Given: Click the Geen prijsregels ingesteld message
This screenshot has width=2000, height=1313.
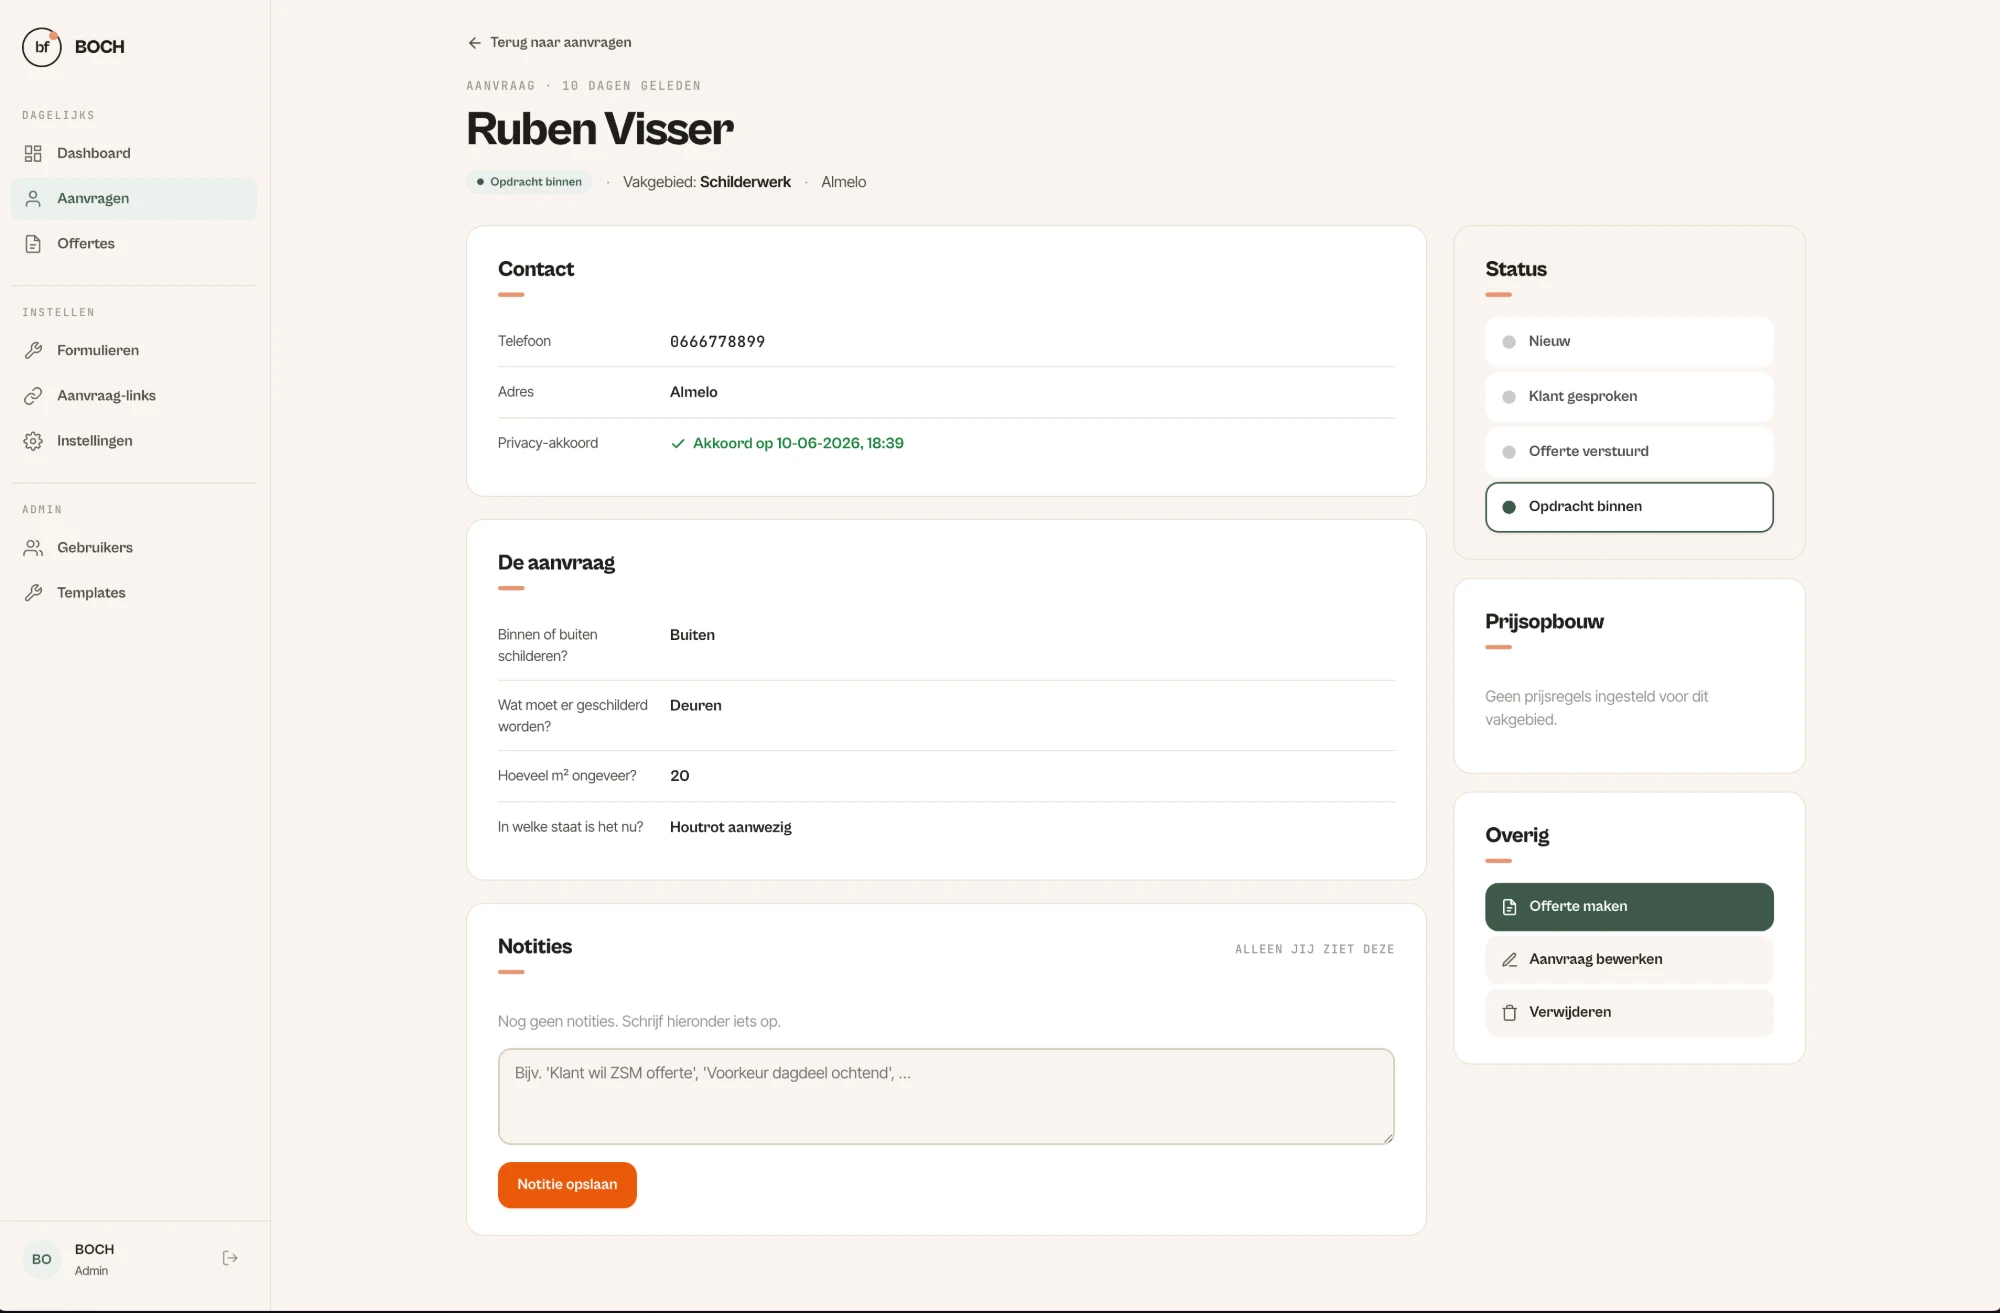Looking at the screenshot, I should 1596,708.
